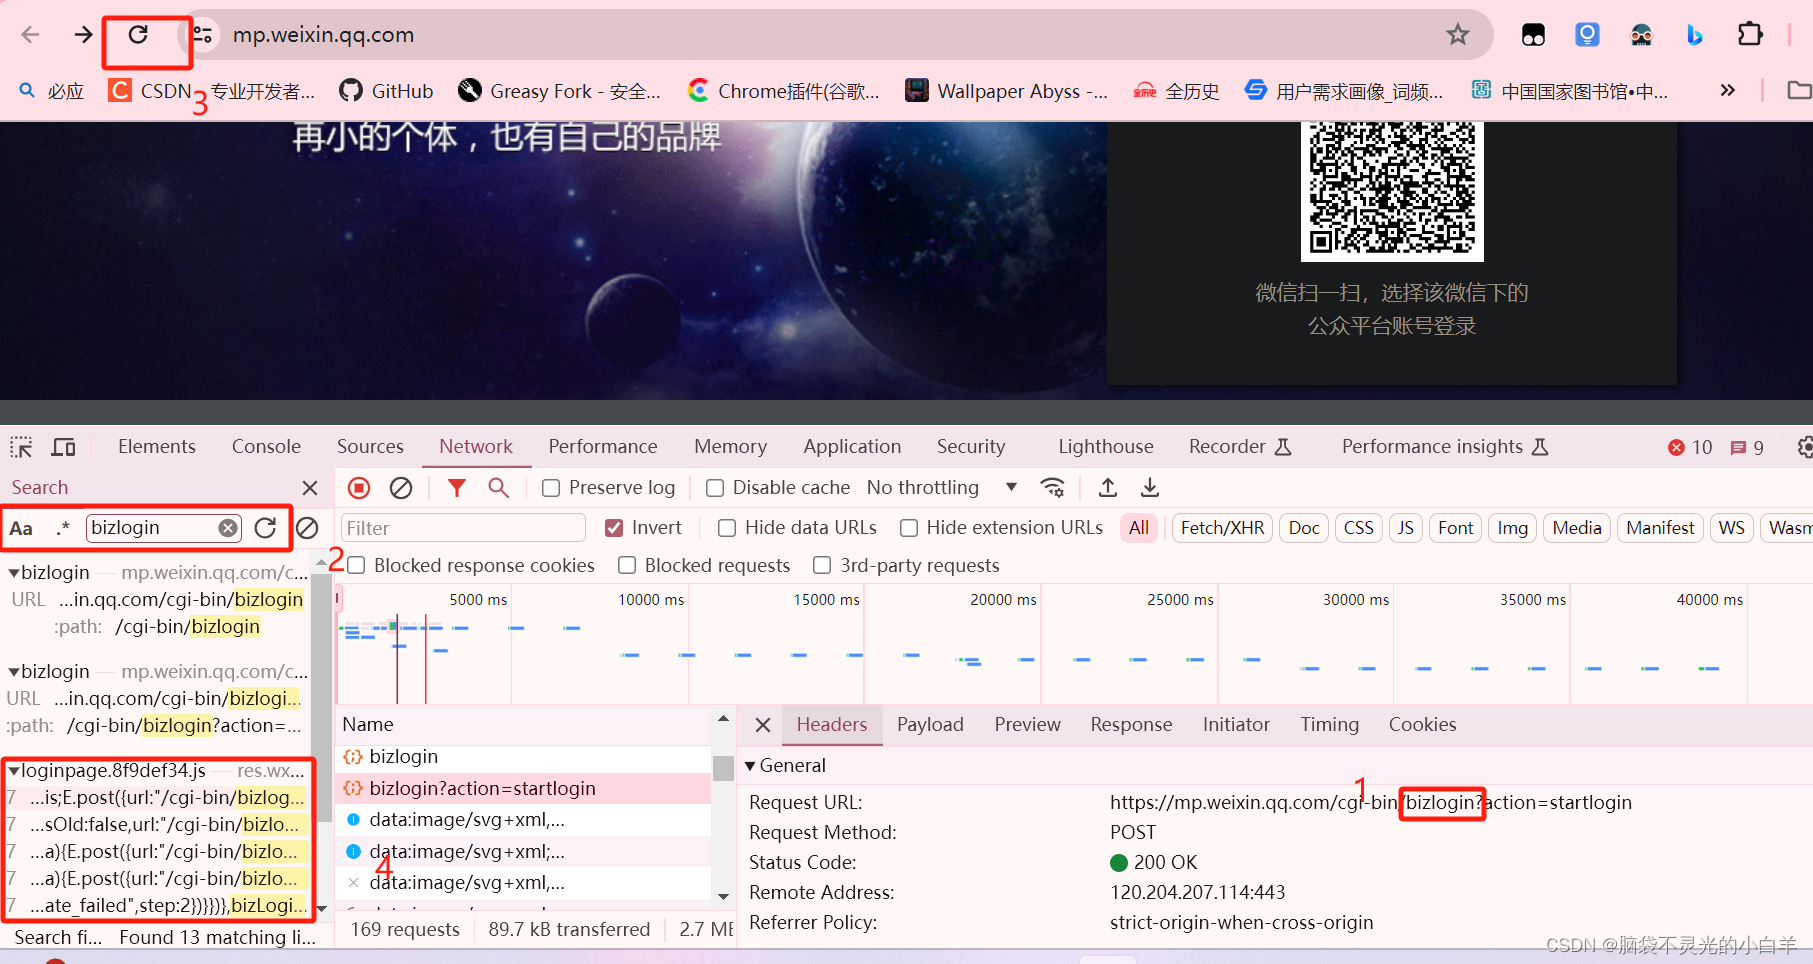The height and width of the screenshot is (964, 1813).
Task: Open the Payload tab of request details
Action: 930,725
